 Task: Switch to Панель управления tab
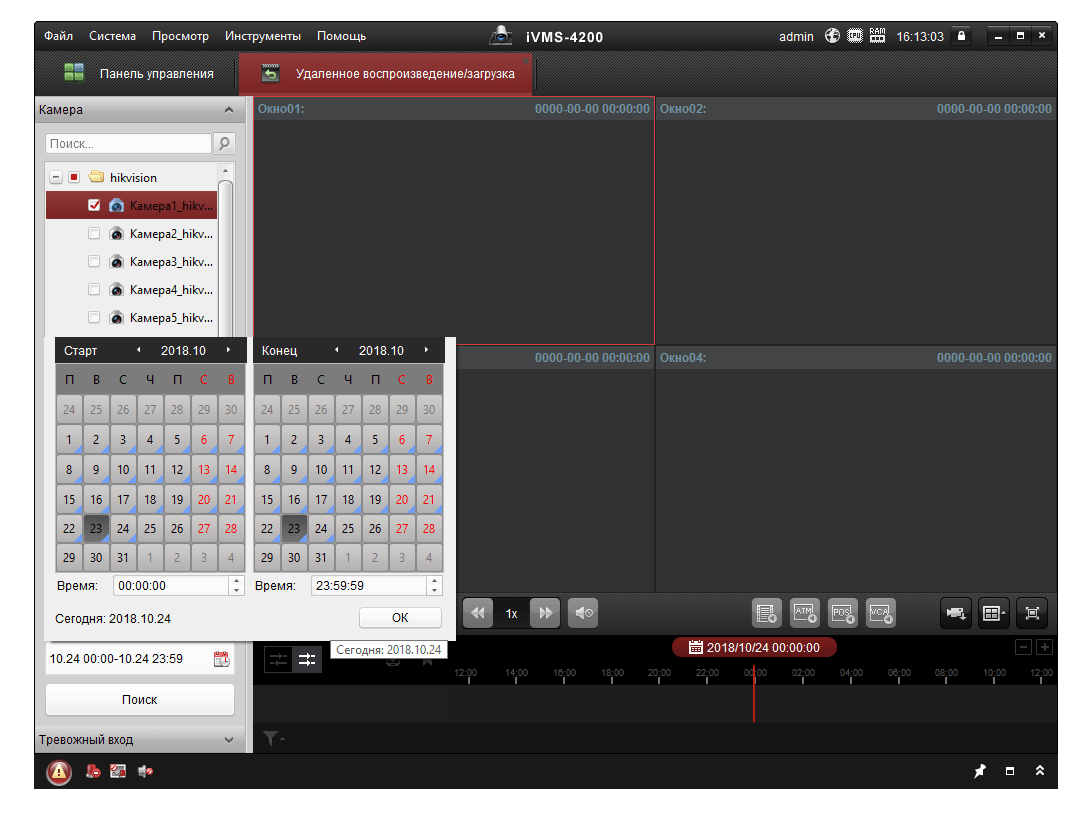point(138,73)
